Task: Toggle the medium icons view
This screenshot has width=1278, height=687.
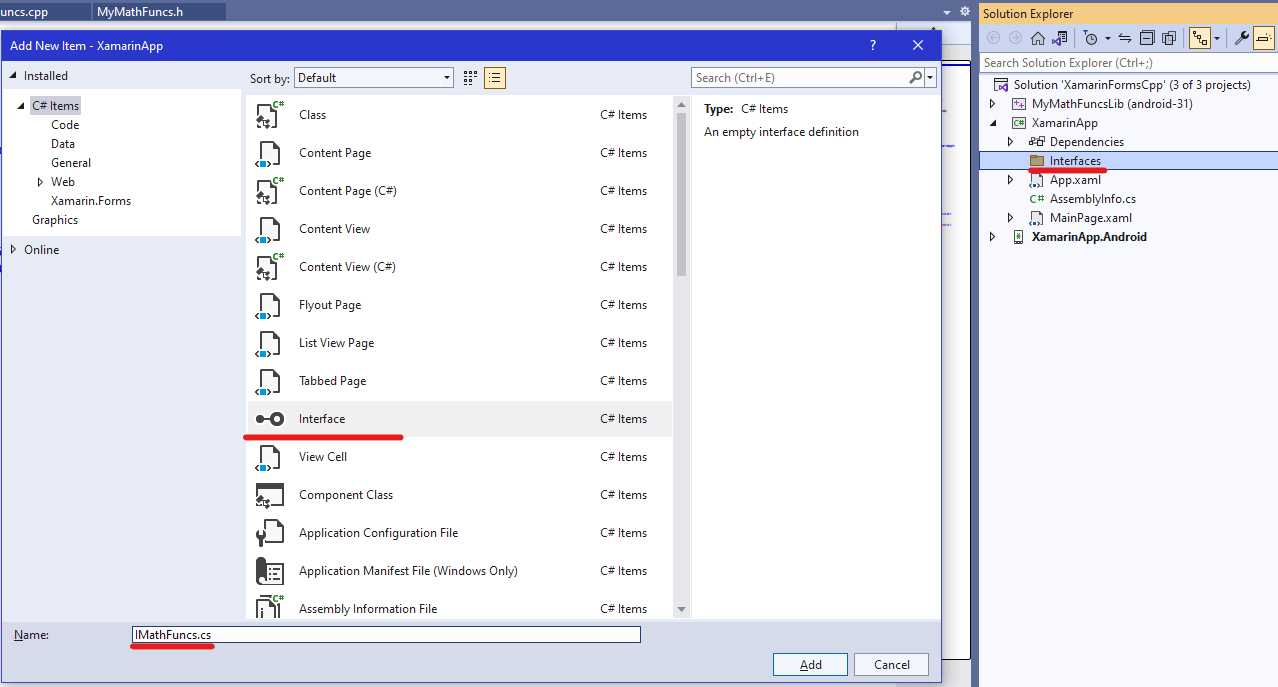Action: coord(469,77)
